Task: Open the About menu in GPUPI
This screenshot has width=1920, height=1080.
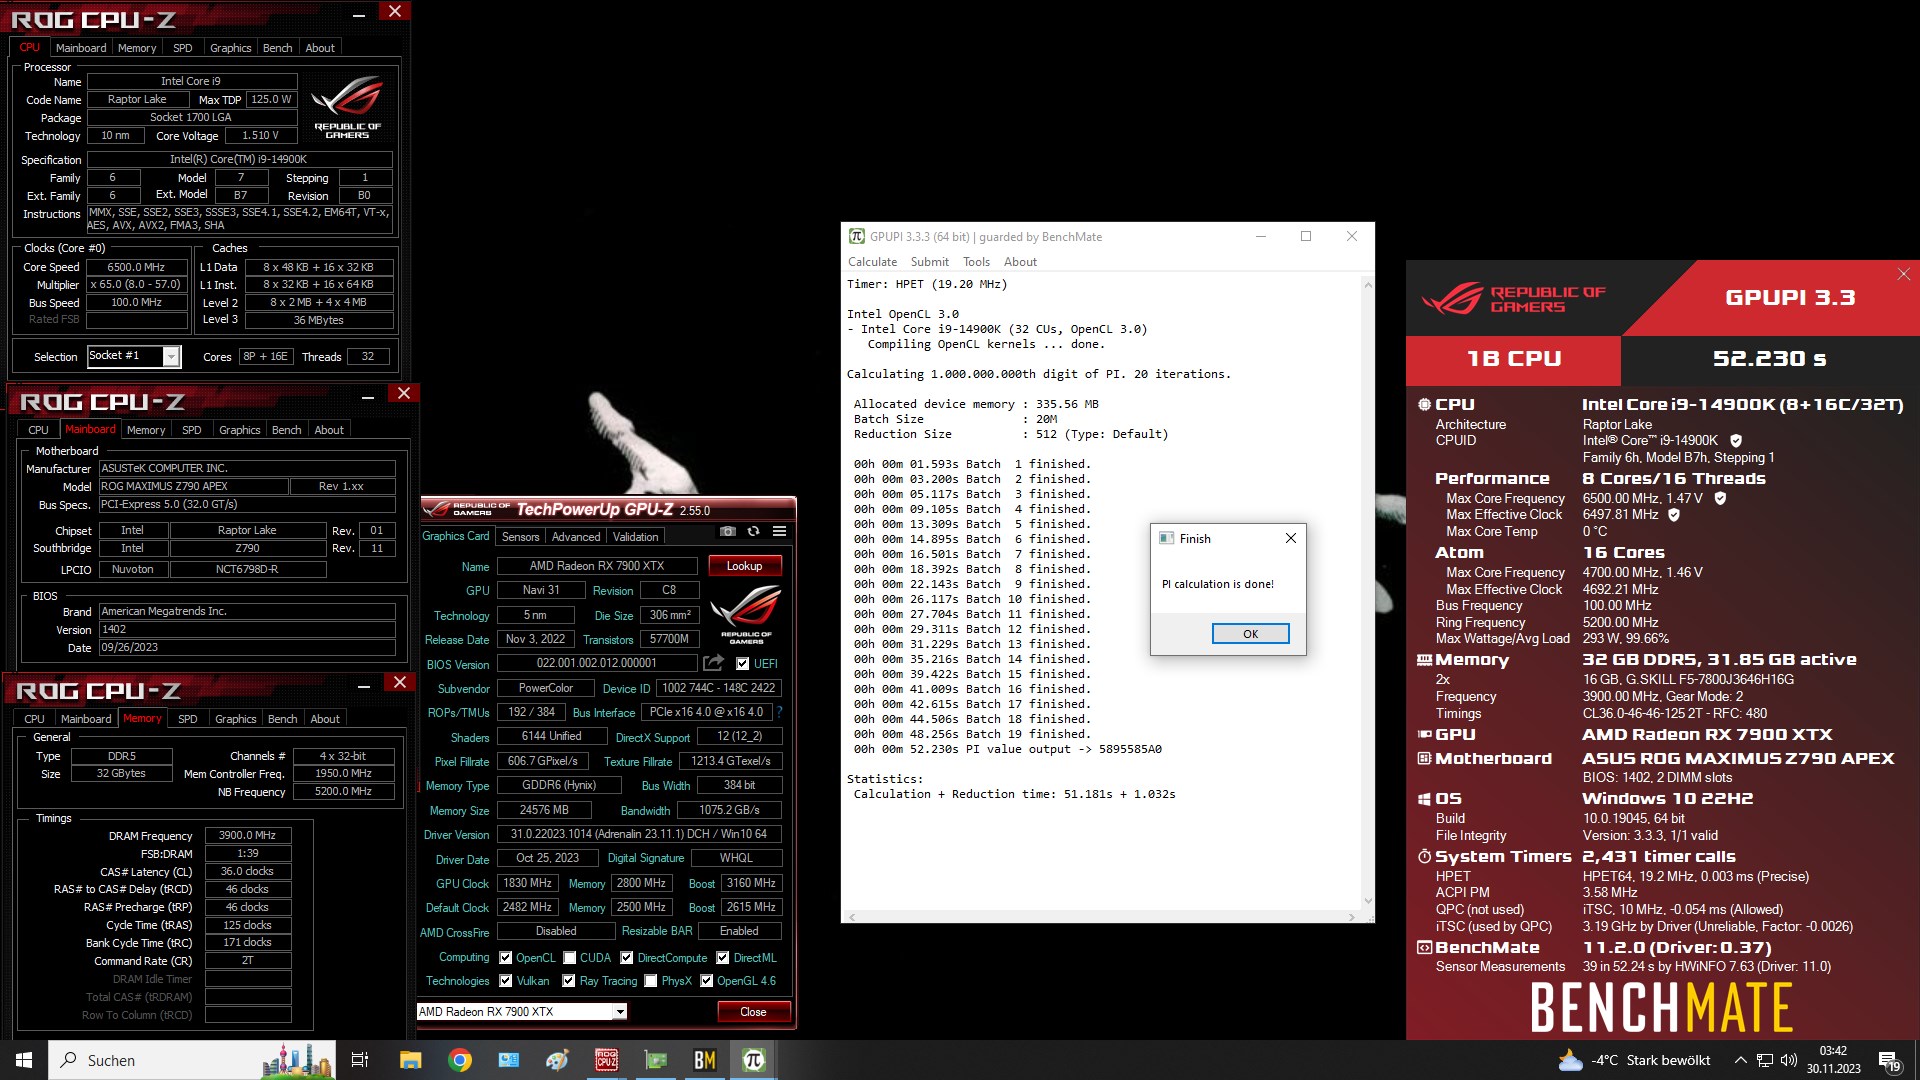Action: click(1020, 262)
